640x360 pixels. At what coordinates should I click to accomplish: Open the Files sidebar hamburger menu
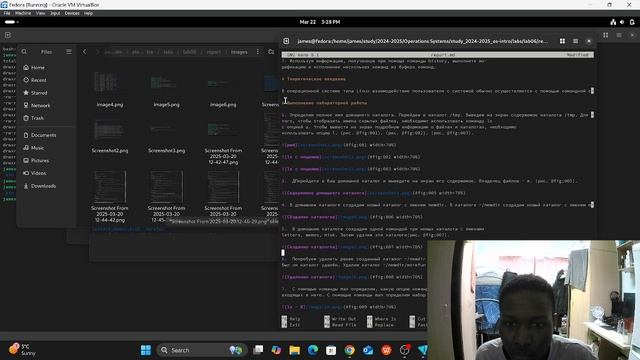(x=69, y=52)
